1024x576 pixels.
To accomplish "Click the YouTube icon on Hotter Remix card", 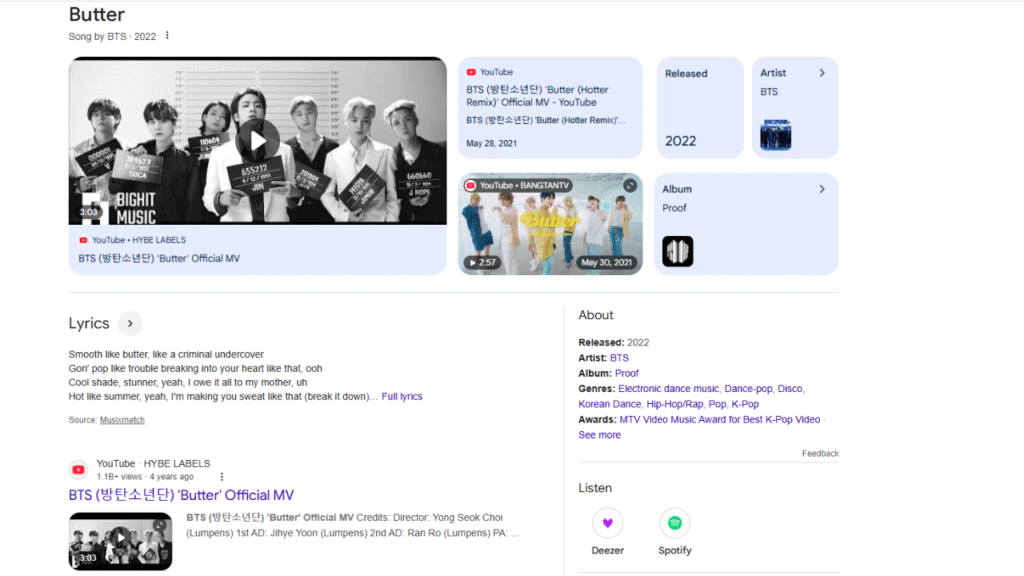I will pos(471,72).
